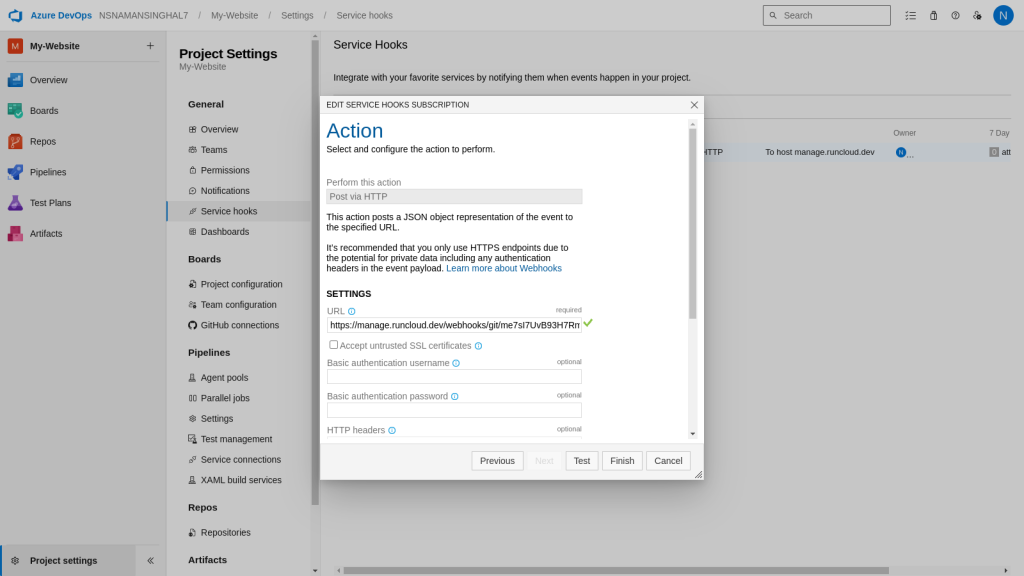Screen dimensions: 1024x576
Task: Open the Perform this action combo box
Action: tap(454, 197)
